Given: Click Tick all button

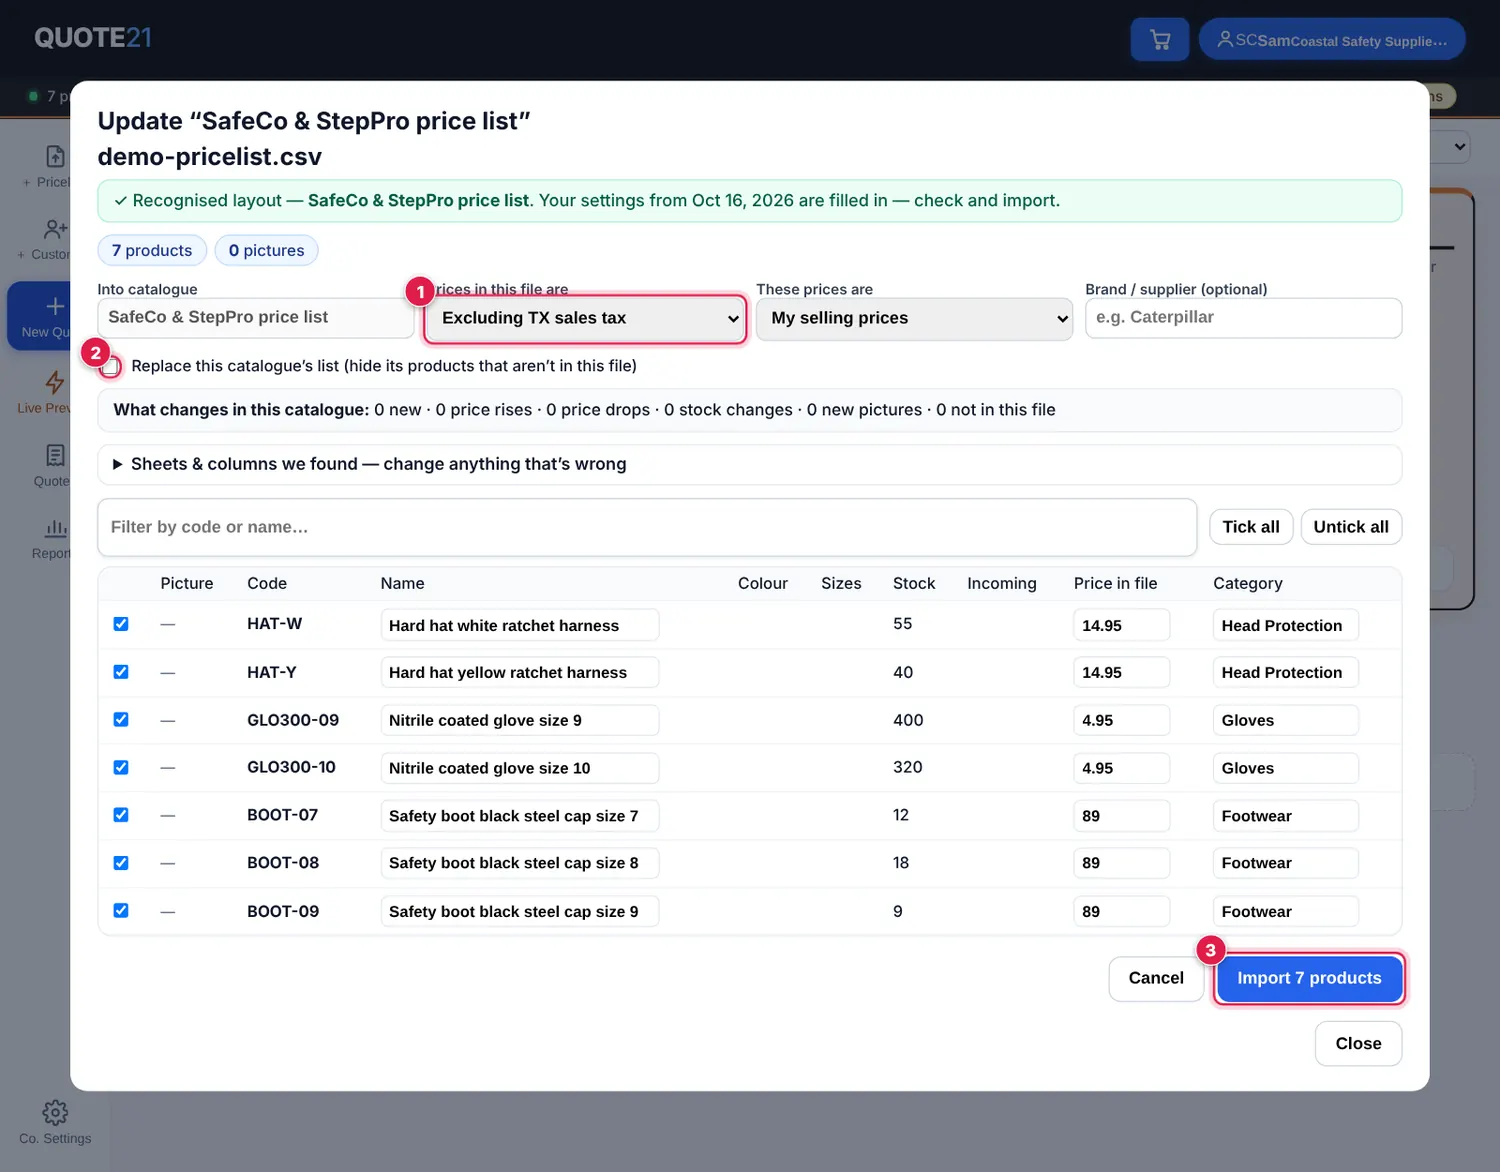Looking at the screenshot, I should coord(1251,527).
